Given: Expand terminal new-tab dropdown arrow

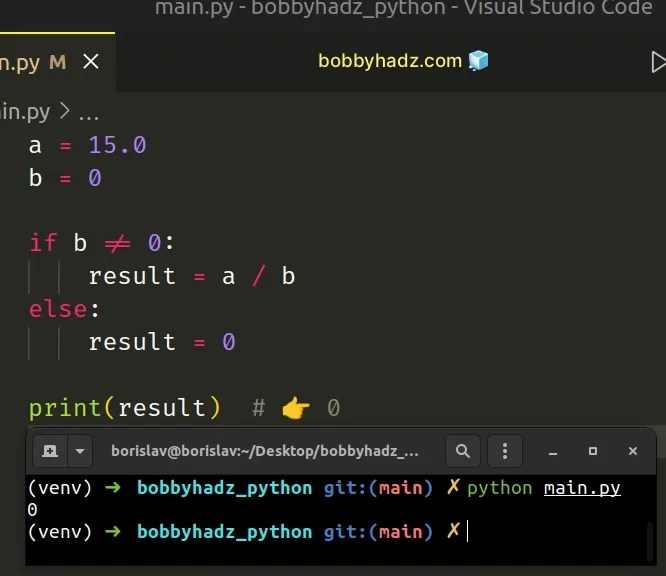Looking at the screenshot, I should pos(80,451).
